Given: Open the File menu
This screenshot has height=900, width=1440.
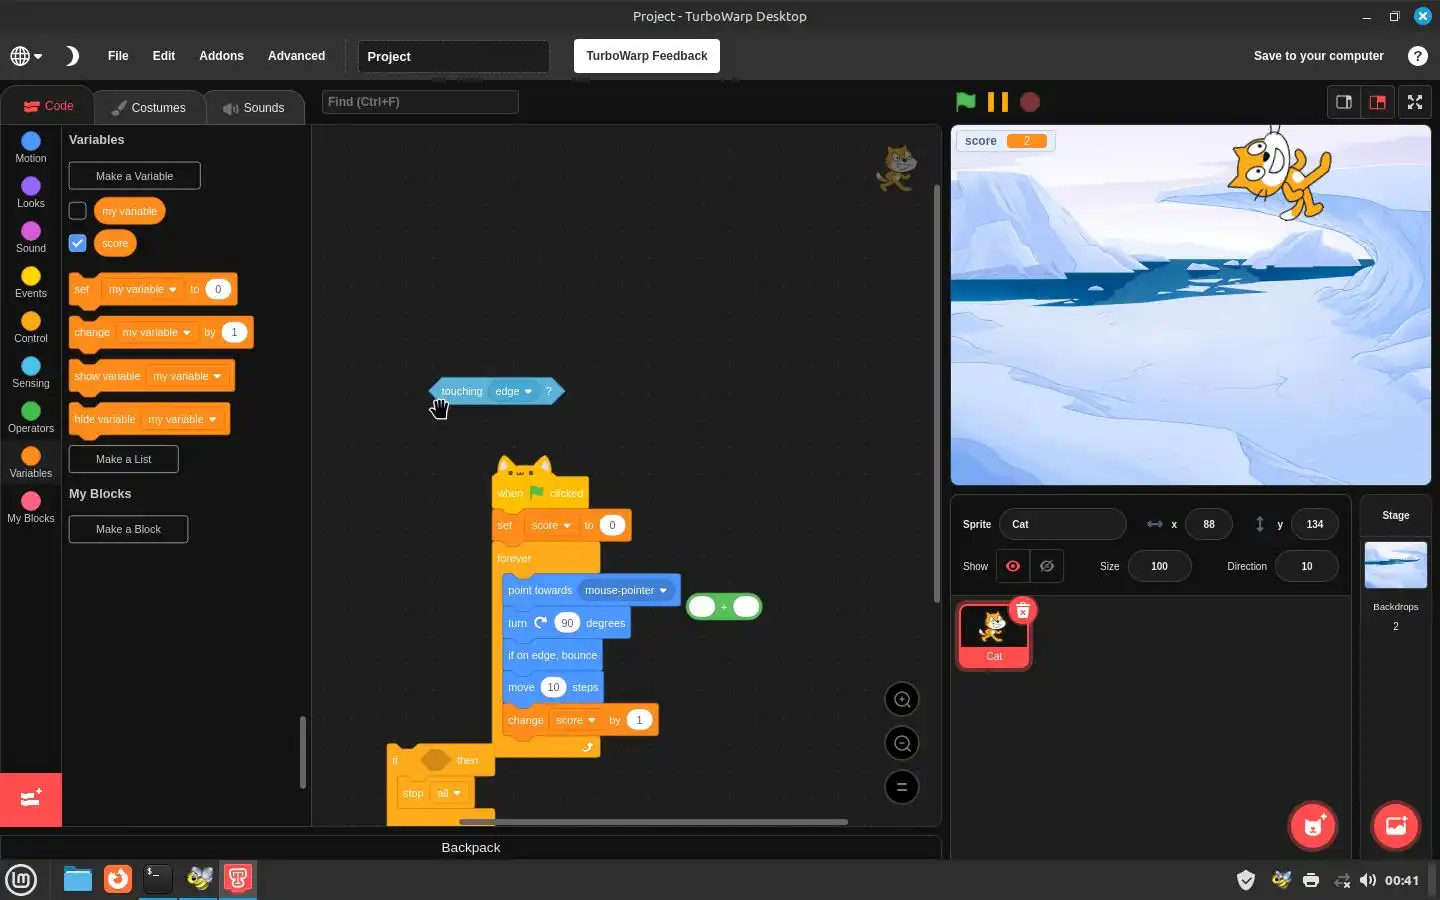Looking at the screenshot, I should point(118,56).
